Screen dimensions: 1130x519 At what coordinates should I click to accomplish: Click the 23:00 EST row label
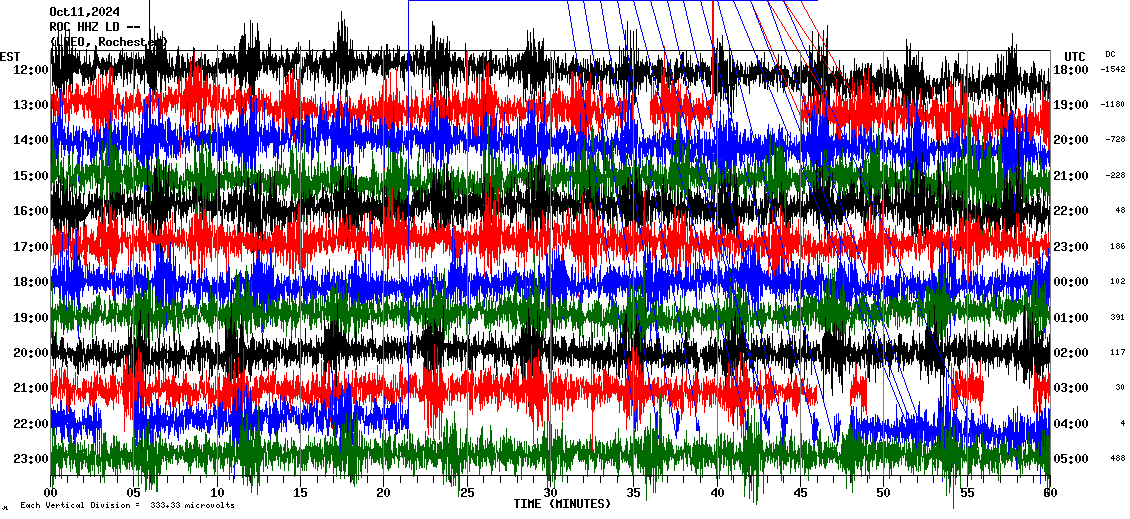pyautogui.click(x=33, y=459)
